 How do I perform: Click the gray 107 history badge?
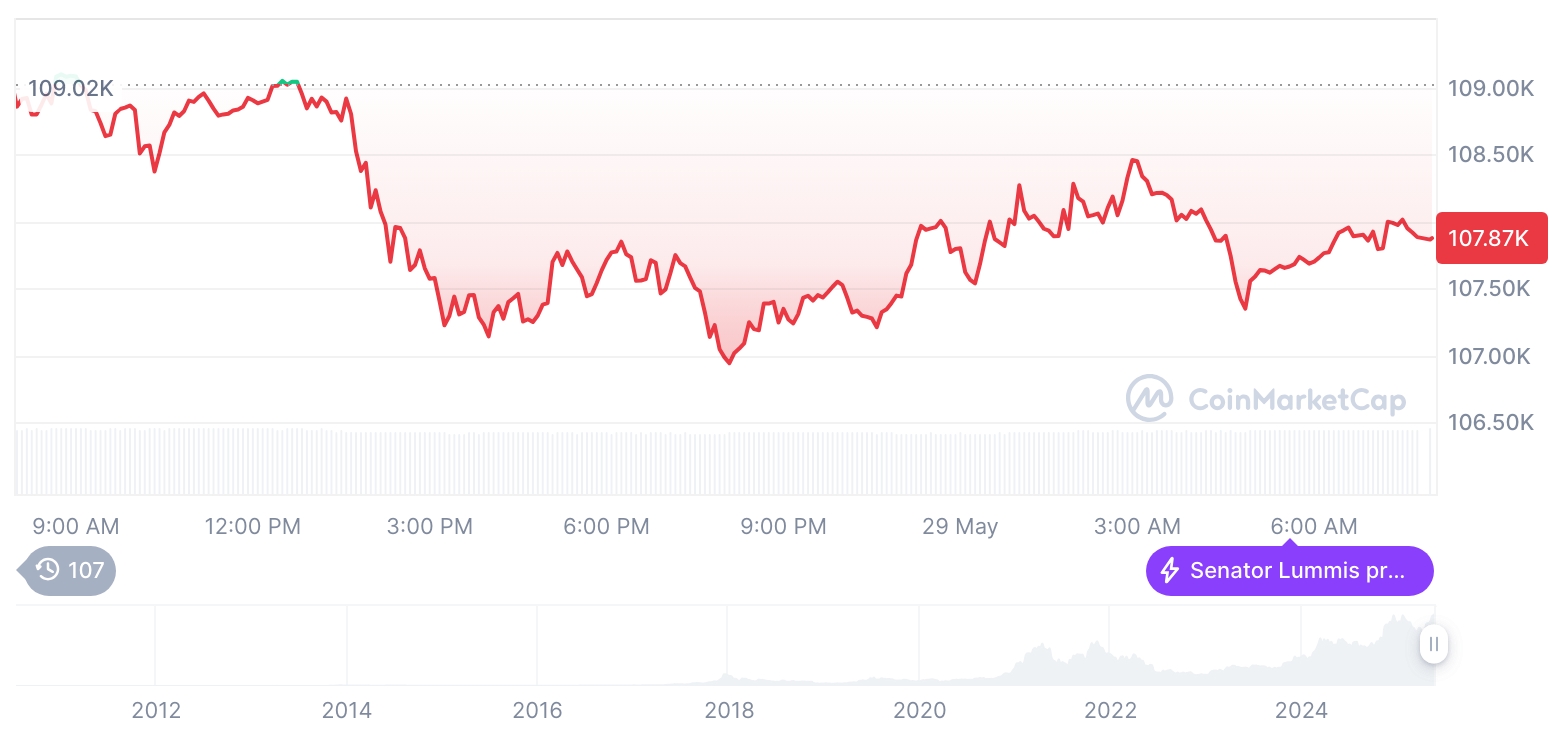68,571
